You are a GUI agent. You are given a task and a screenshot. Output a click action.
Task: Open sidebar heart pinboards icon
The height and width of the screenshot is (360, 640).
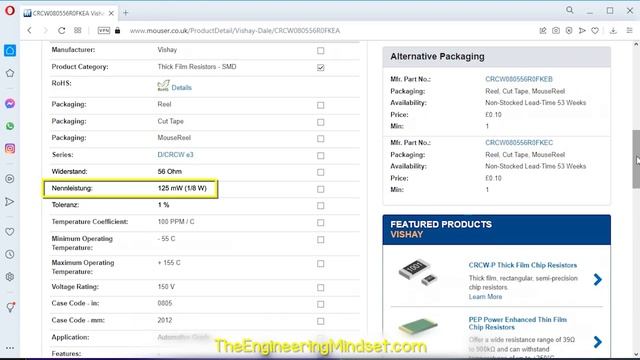pos(10,232)
